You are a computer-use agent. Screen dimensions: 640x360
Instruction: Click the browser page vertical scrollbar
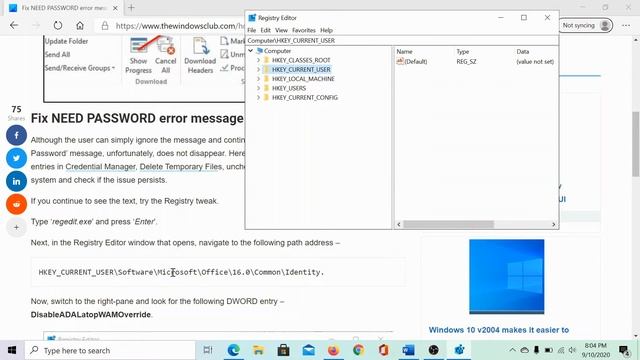click(x=636, y=144)
